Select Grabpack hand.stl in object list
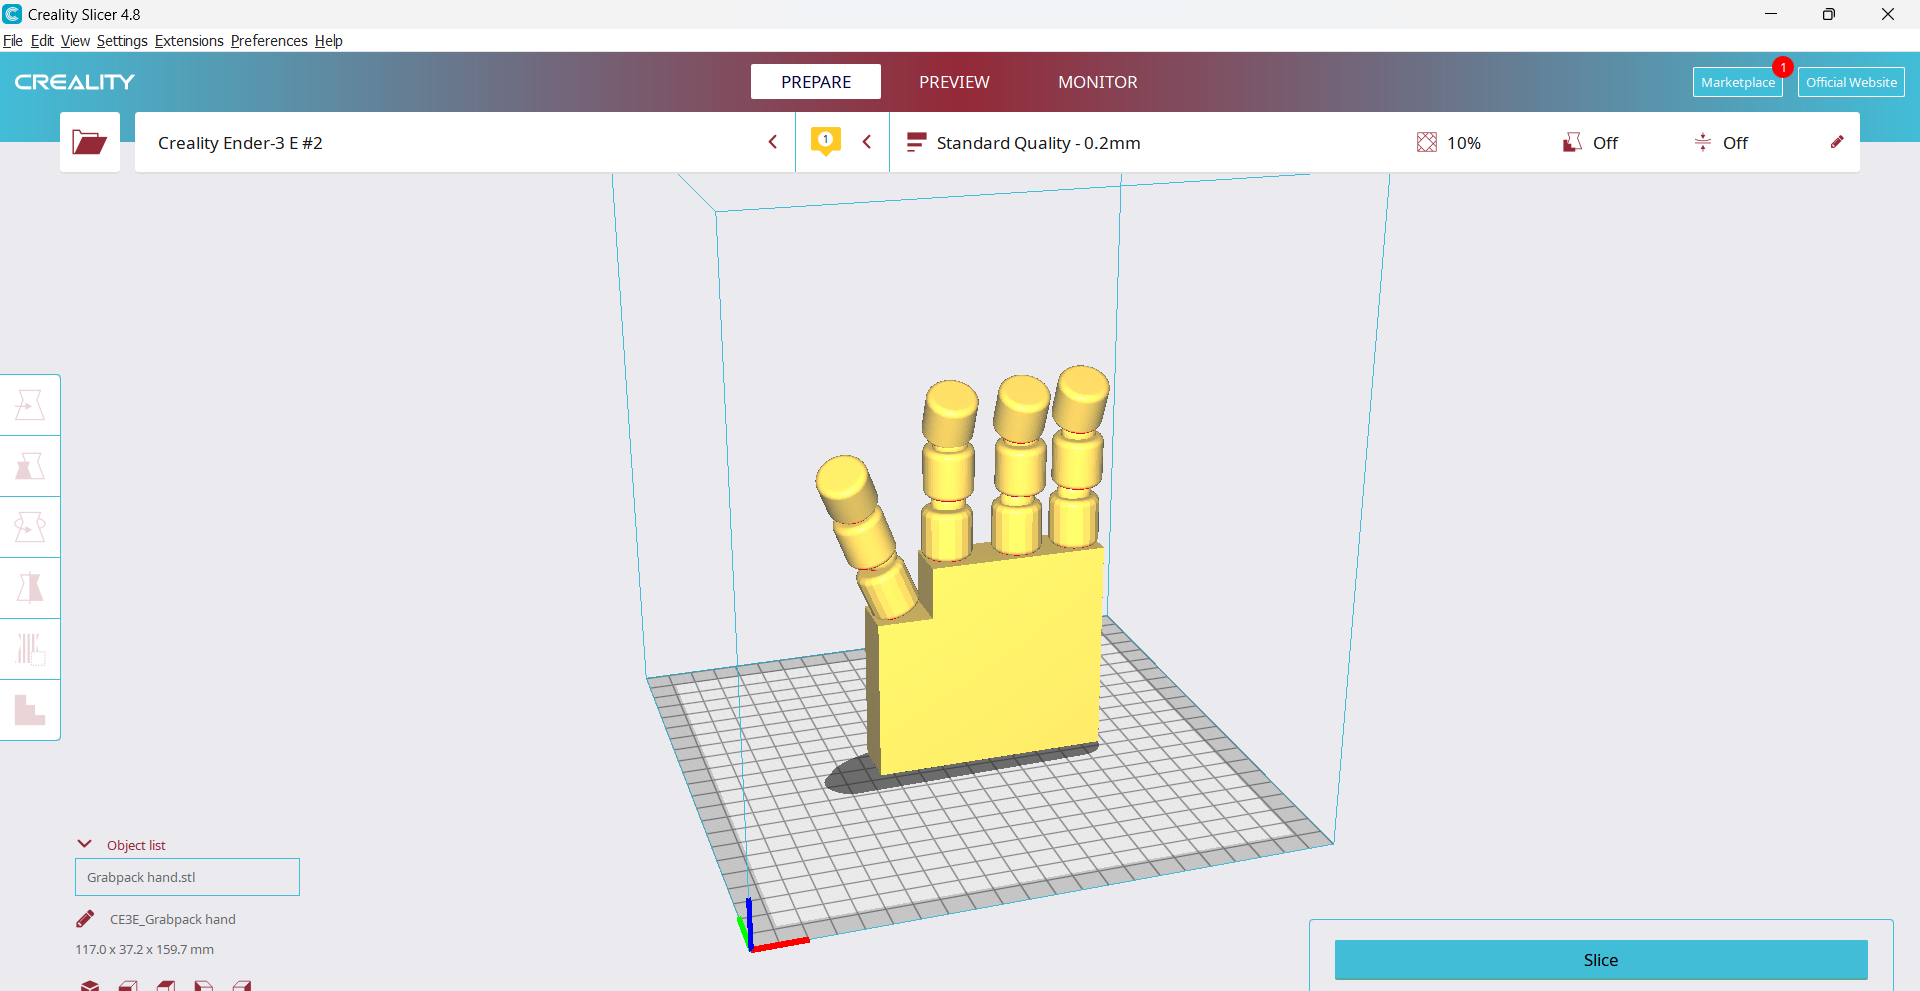The height and width of the screenshot is (991, 1920). [x=187, y=877]
